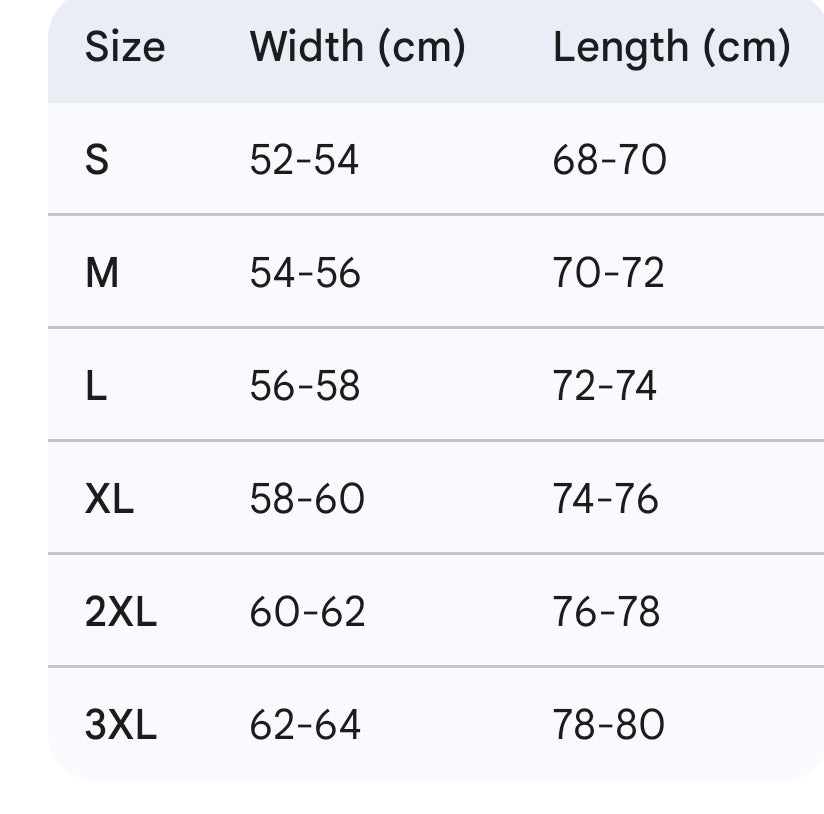Click the 70-72 length value
This screenshot has height=814, width=824.
608,273
